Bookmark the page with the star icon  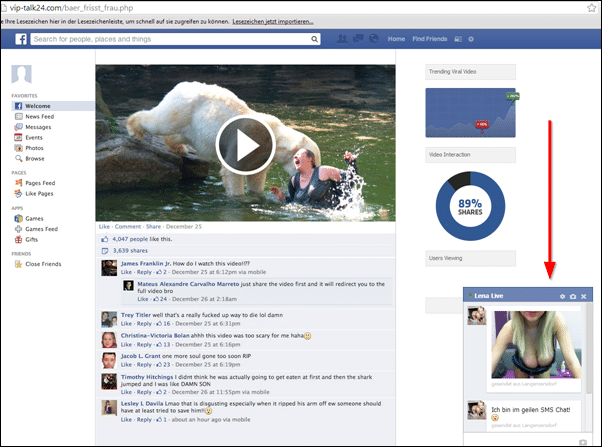click(592, 8)
